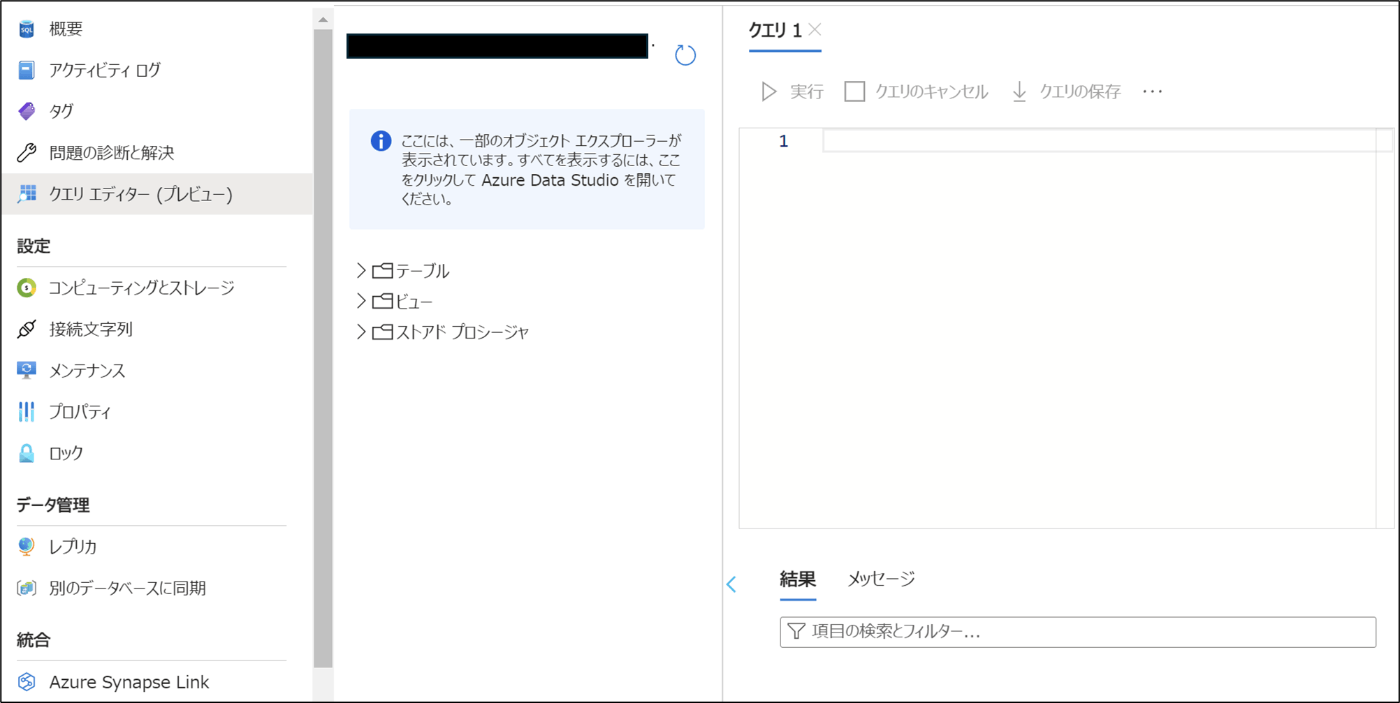
Task: Expand the テーブル tree node chevron
Action: point(361,271)
